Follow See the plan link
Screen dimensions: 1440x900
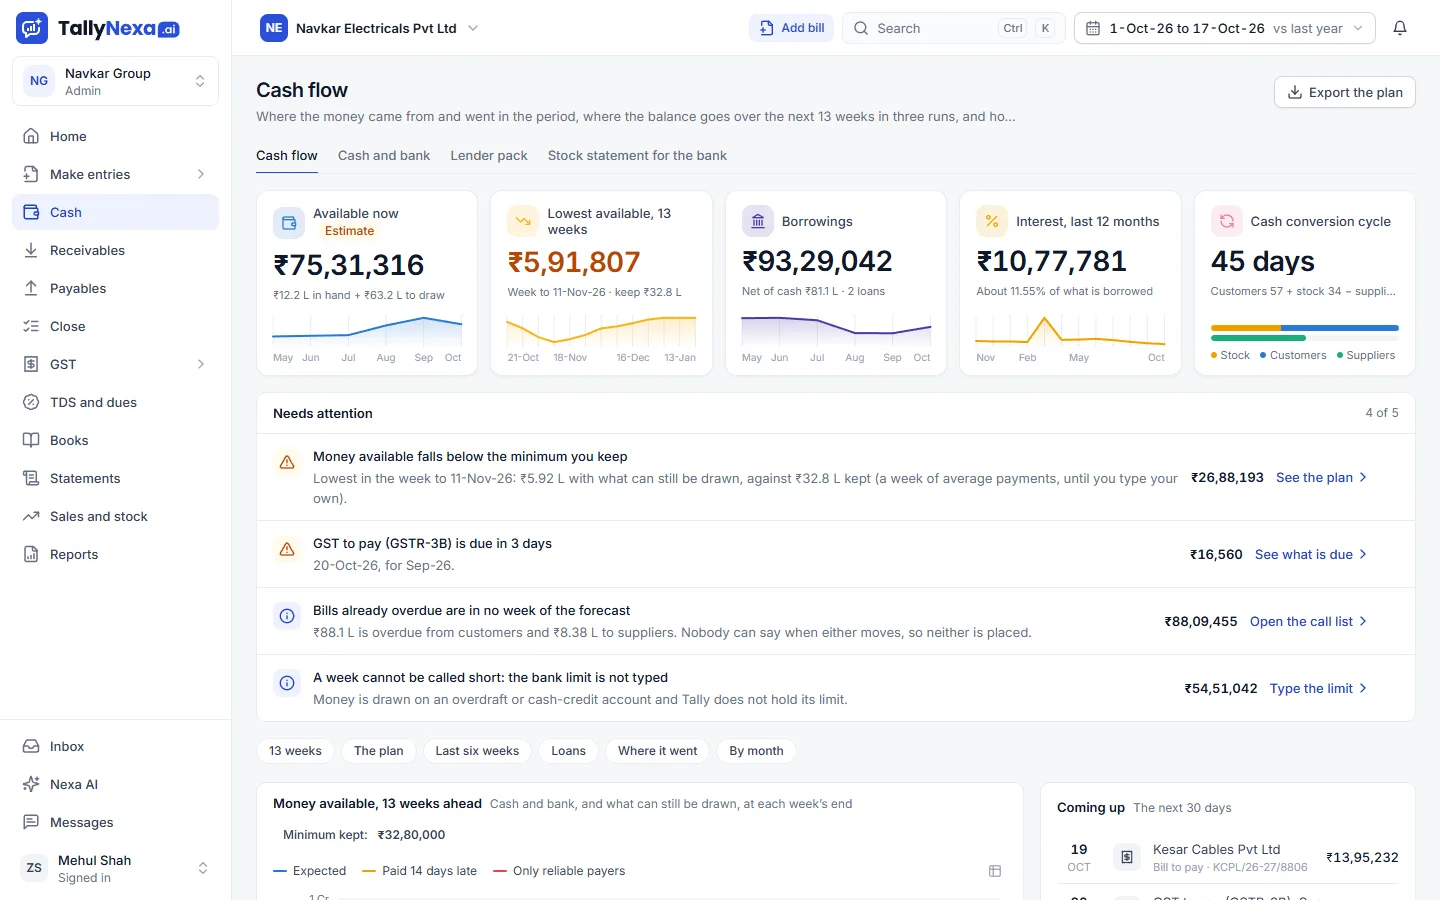click(1321, 477)
